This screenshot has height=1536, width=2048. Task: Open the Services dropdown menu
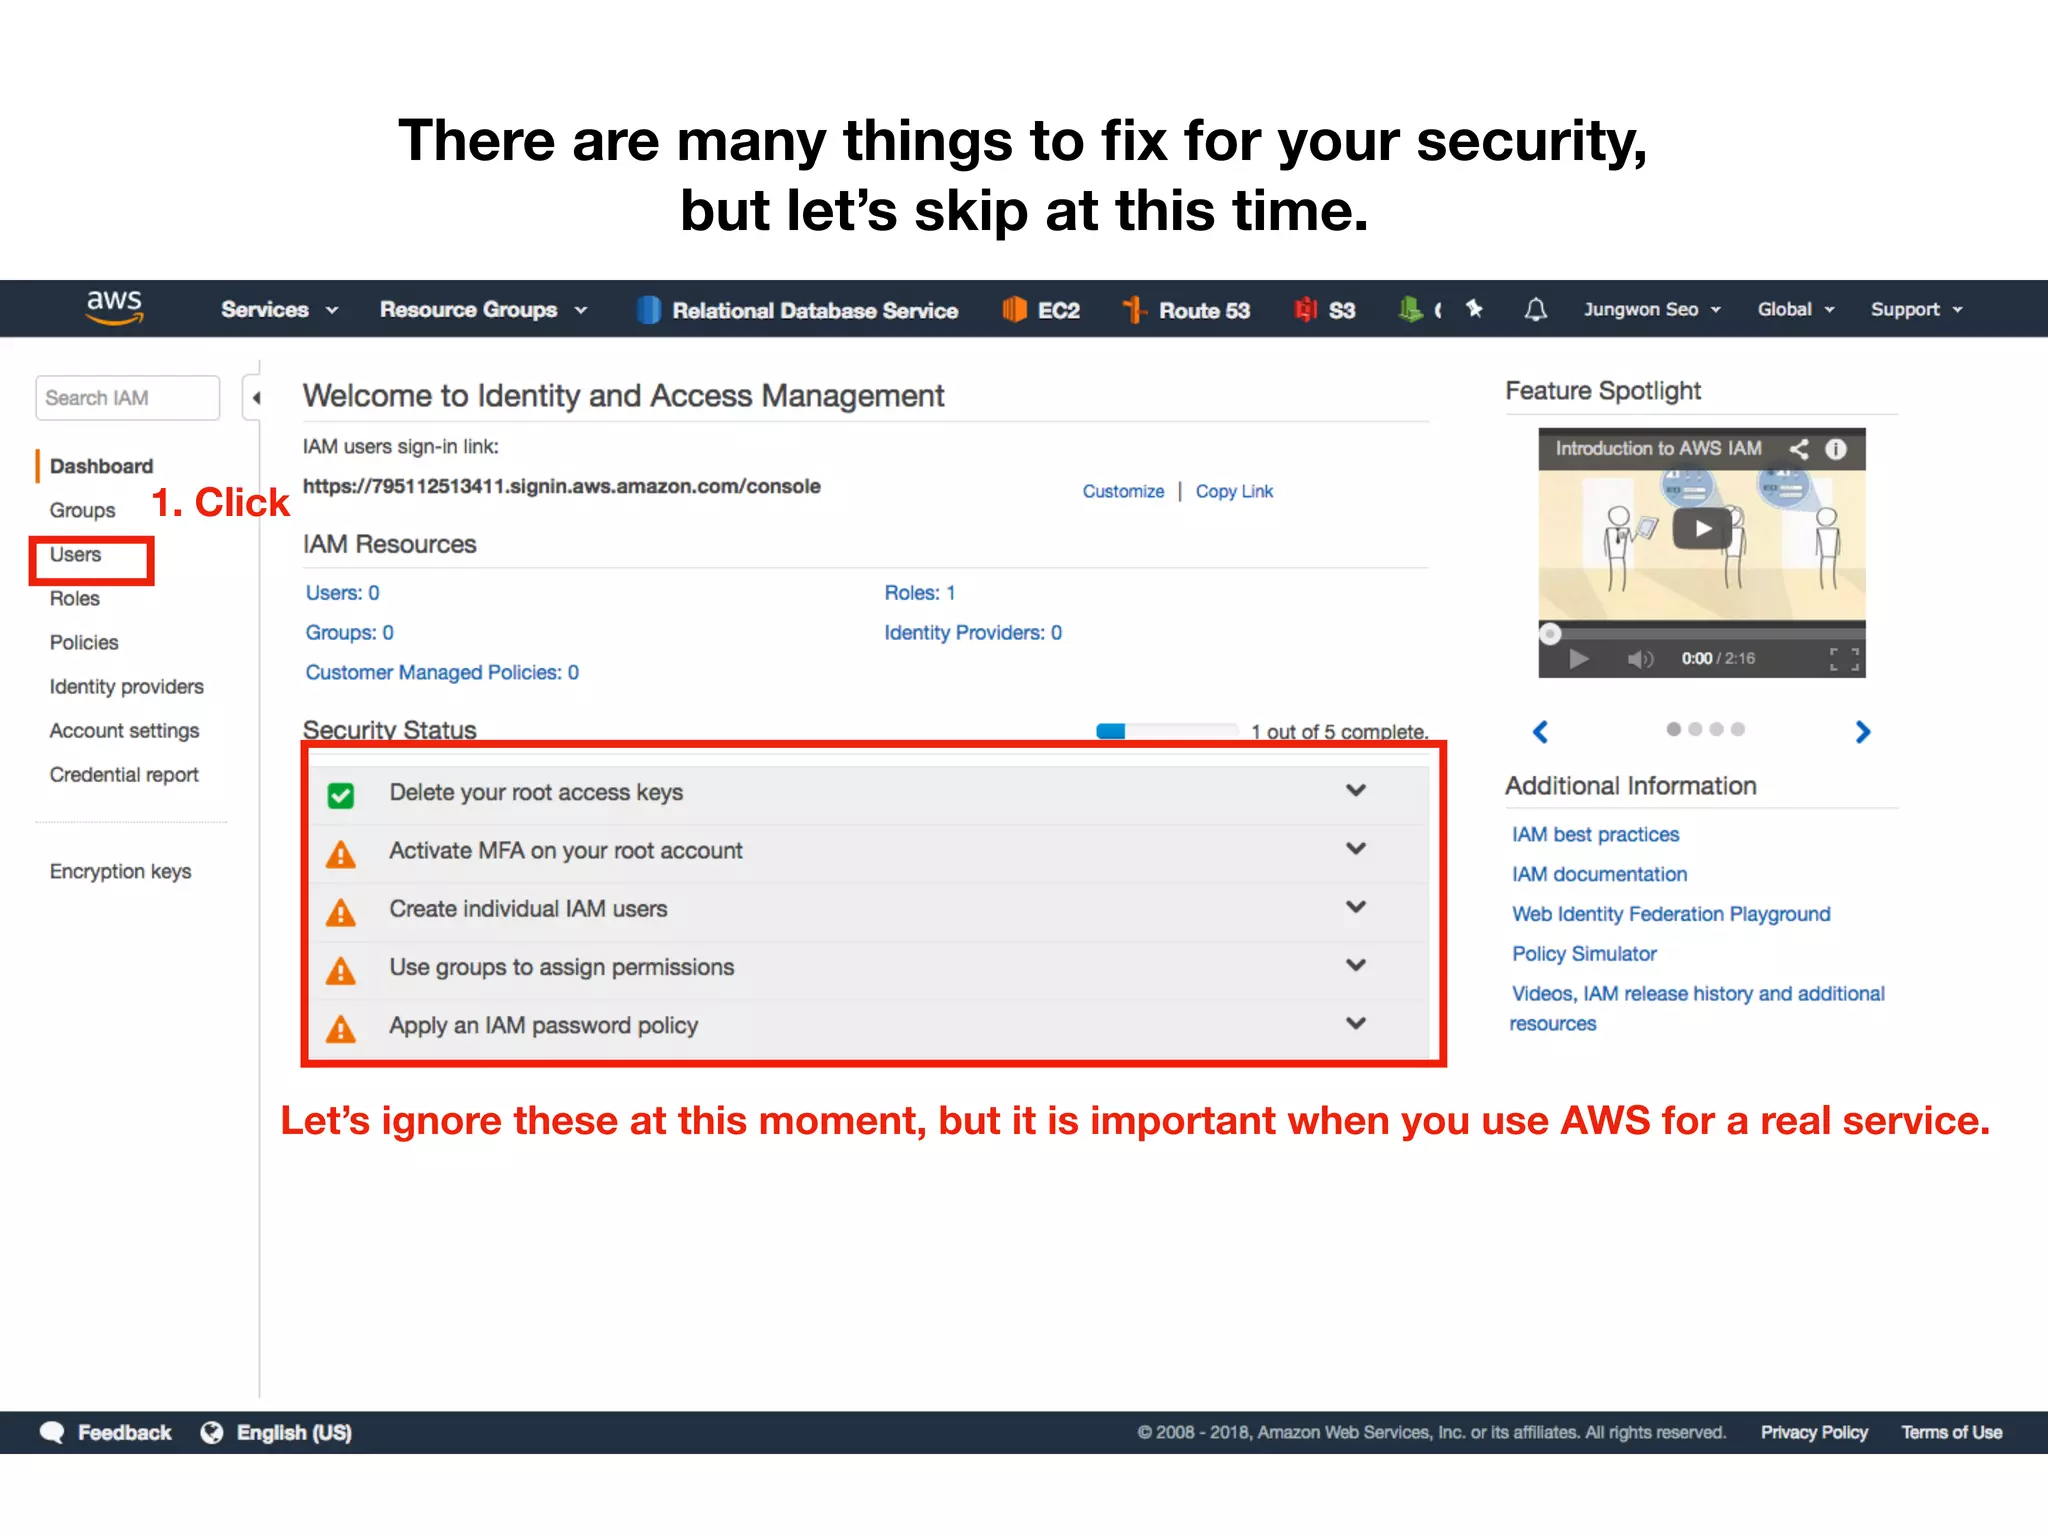tap(279, 310)
